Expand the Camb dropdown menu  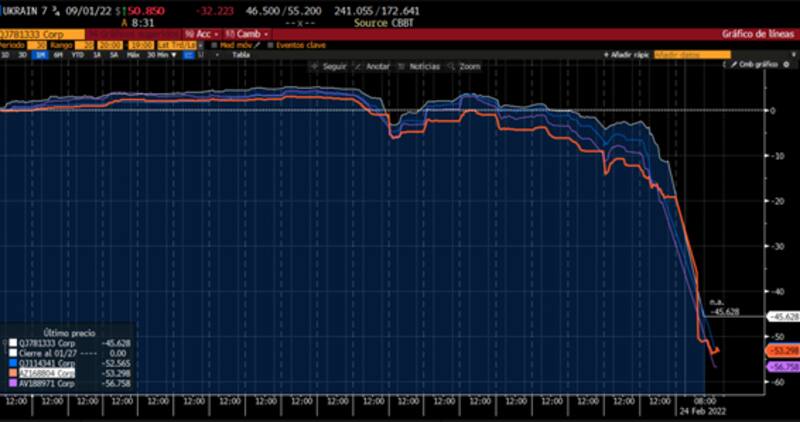[x=245, y=33]
